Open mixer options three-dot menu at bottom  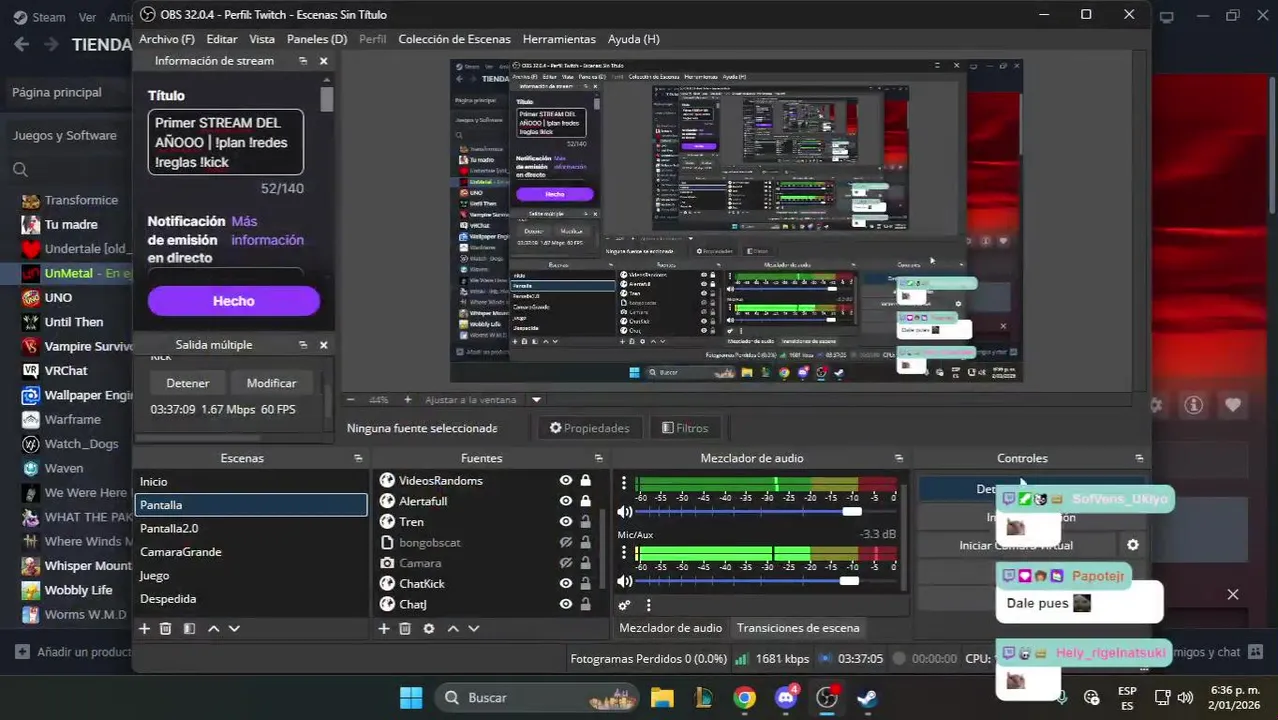[648, 605]
